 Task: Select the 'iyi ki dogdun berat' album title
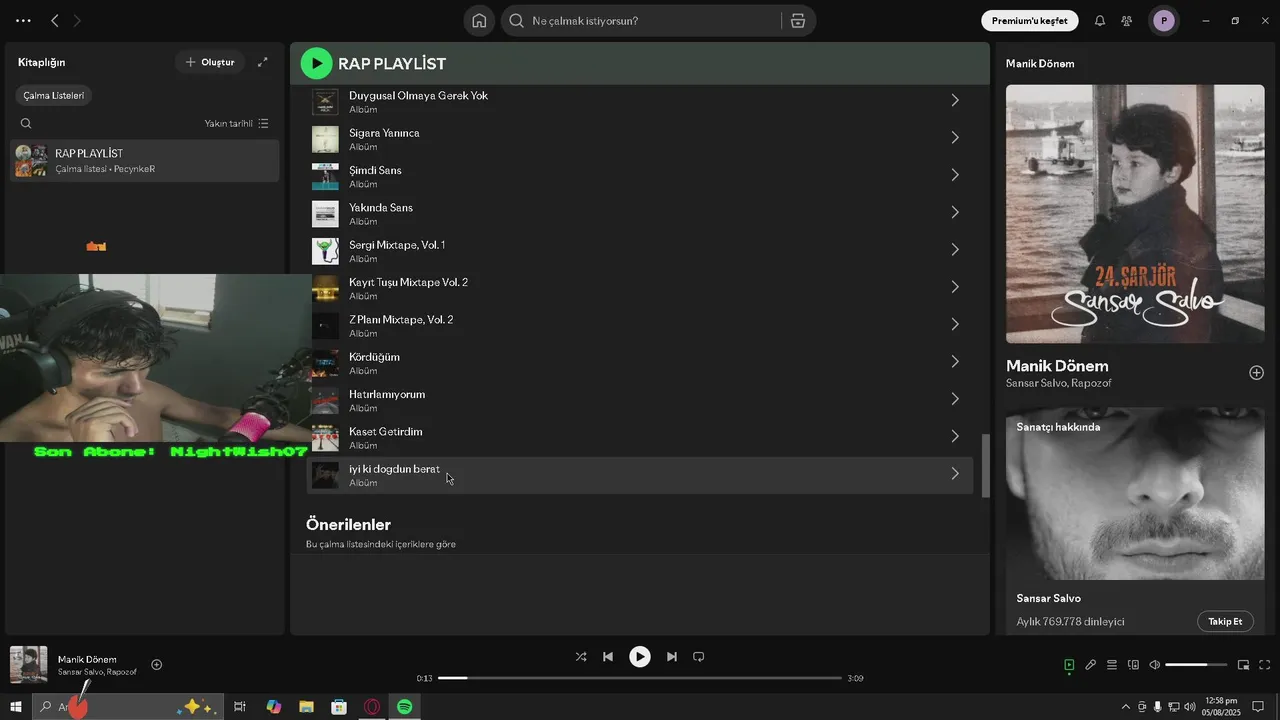[394, 469]
